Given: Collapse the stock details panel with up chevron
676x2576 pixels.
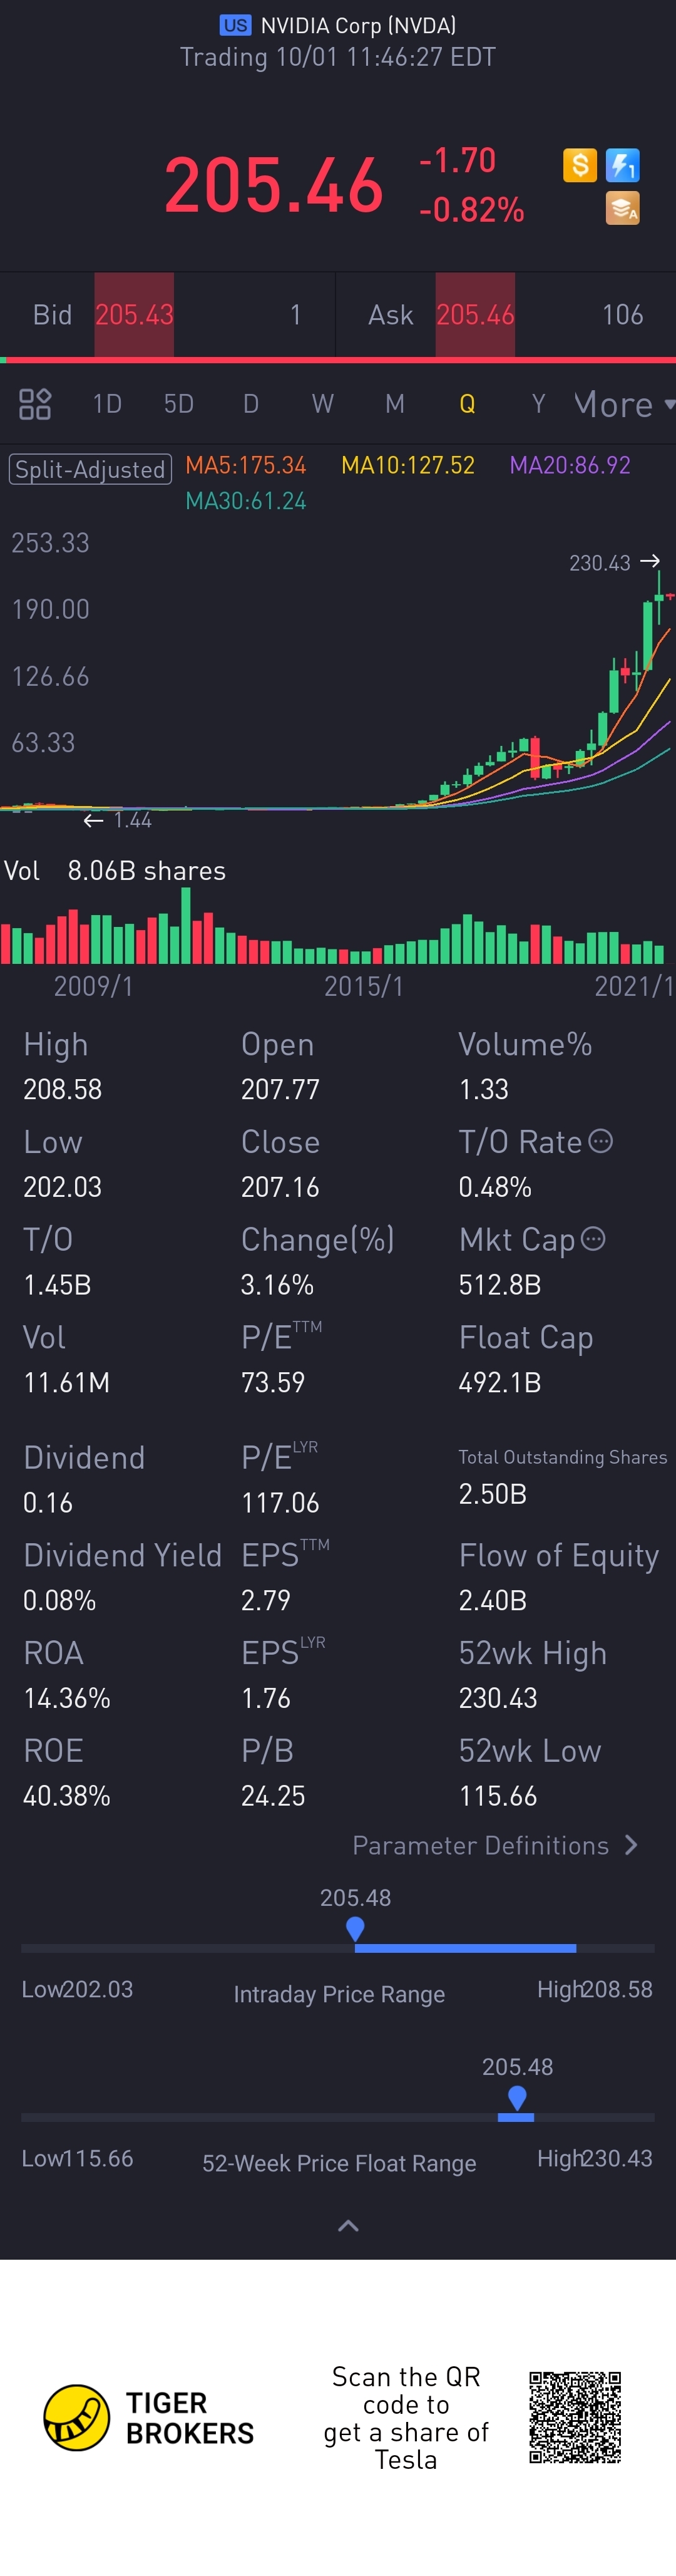Looking at the screenshot, I should click(x=348, y=2226).
